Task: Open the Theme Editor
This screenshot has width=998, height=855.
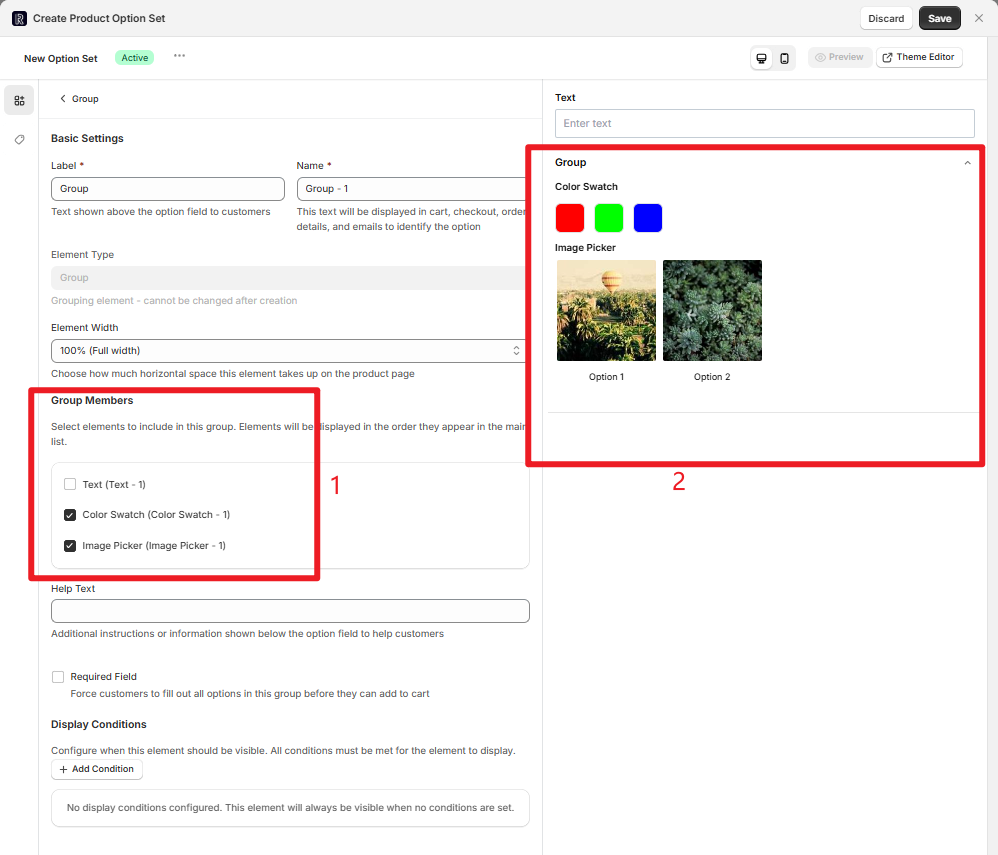Action: (919, 57)
